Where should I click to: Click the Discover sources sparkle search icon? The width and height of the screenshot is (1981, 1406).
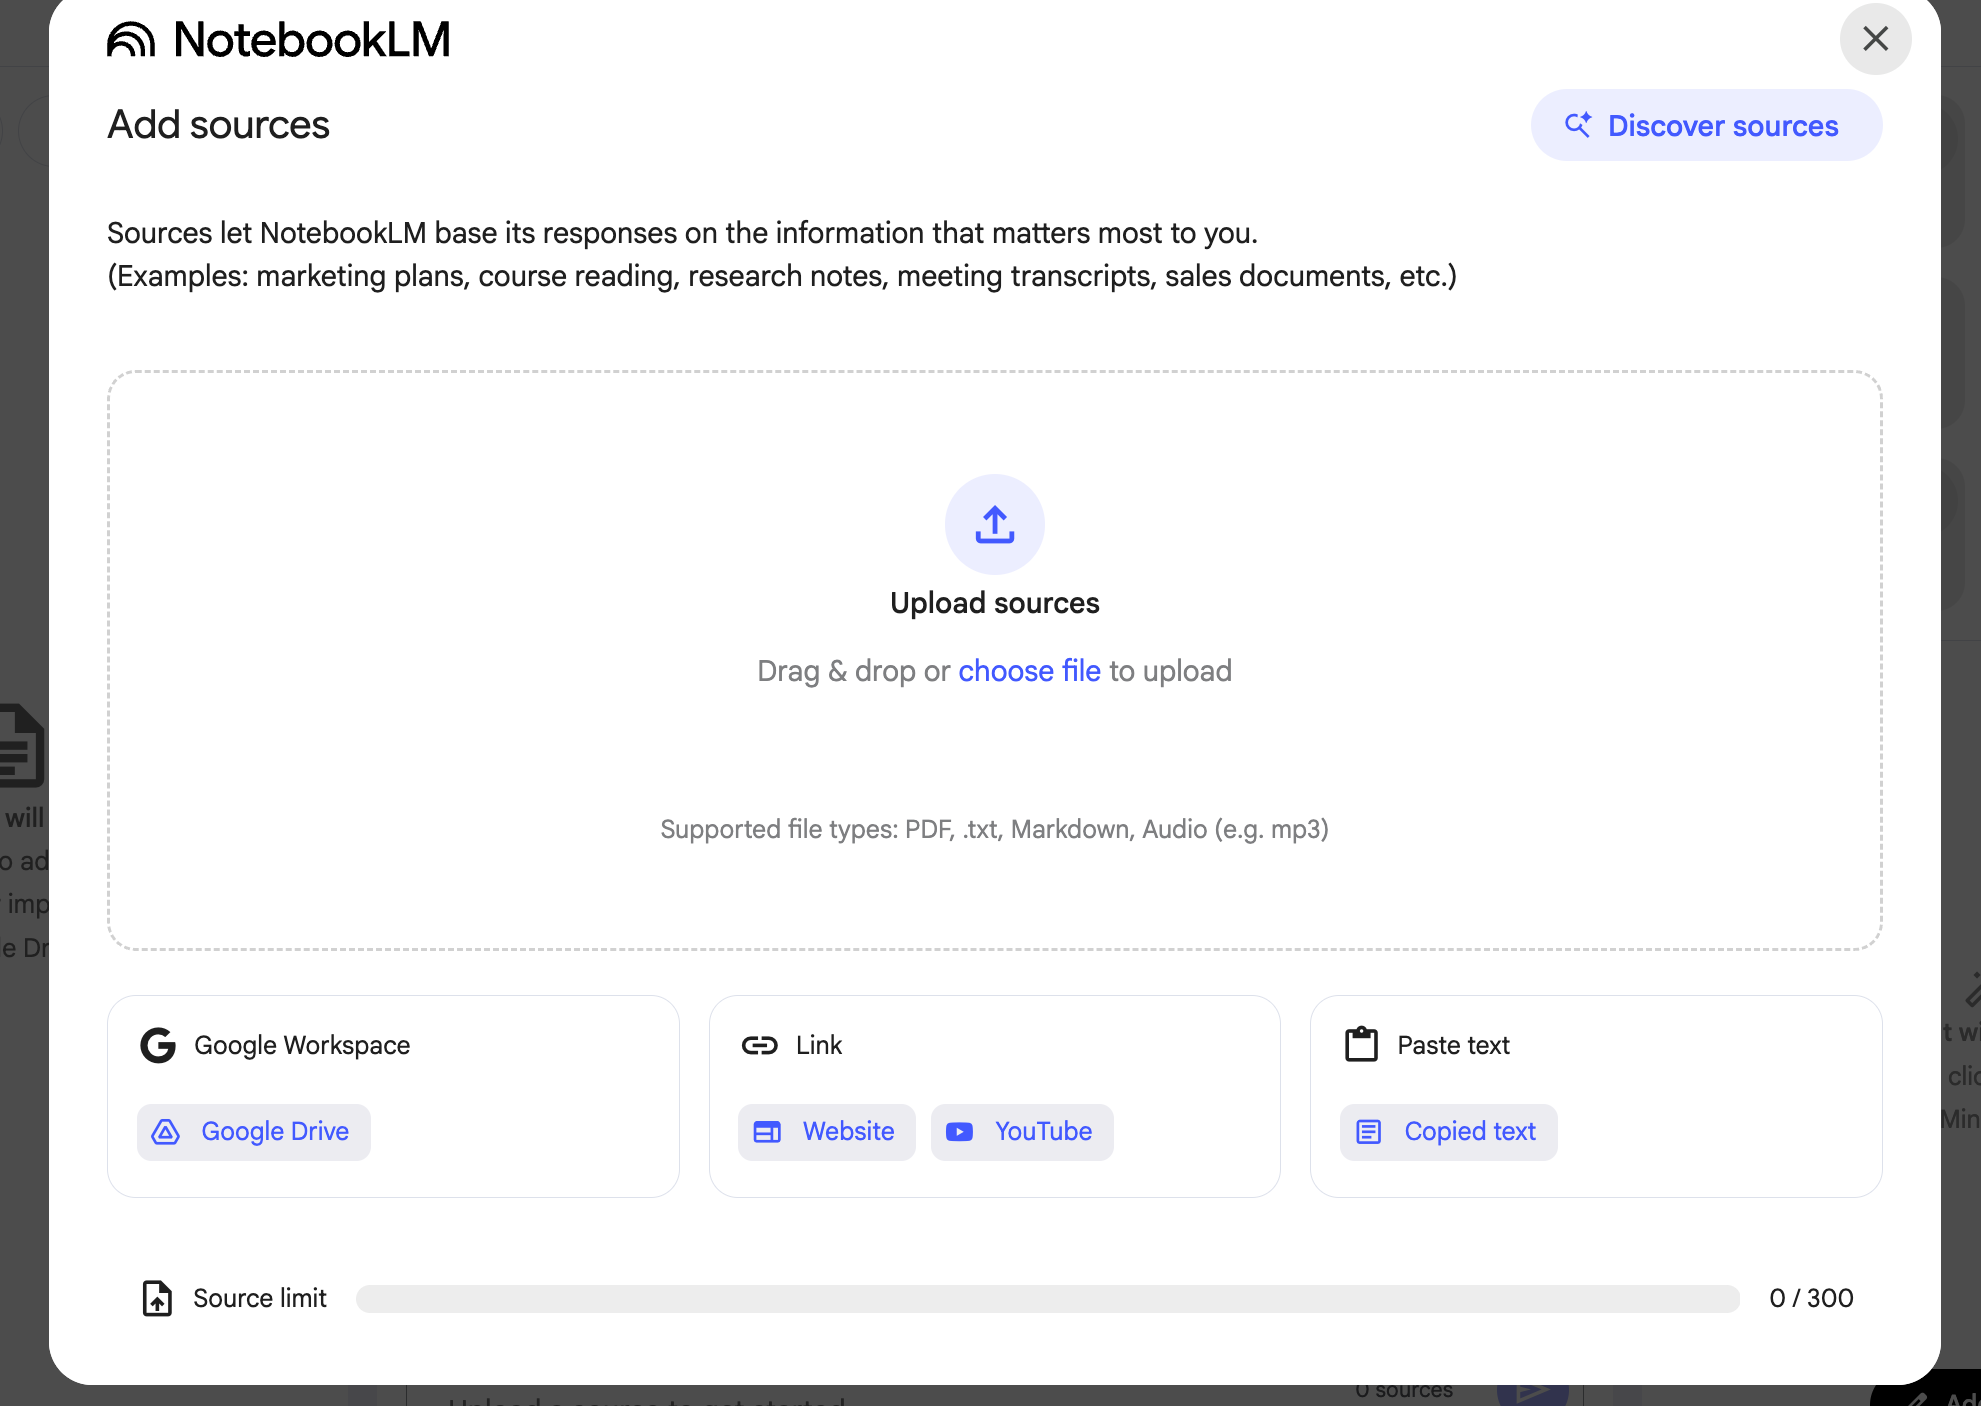tap(1578, 125)
